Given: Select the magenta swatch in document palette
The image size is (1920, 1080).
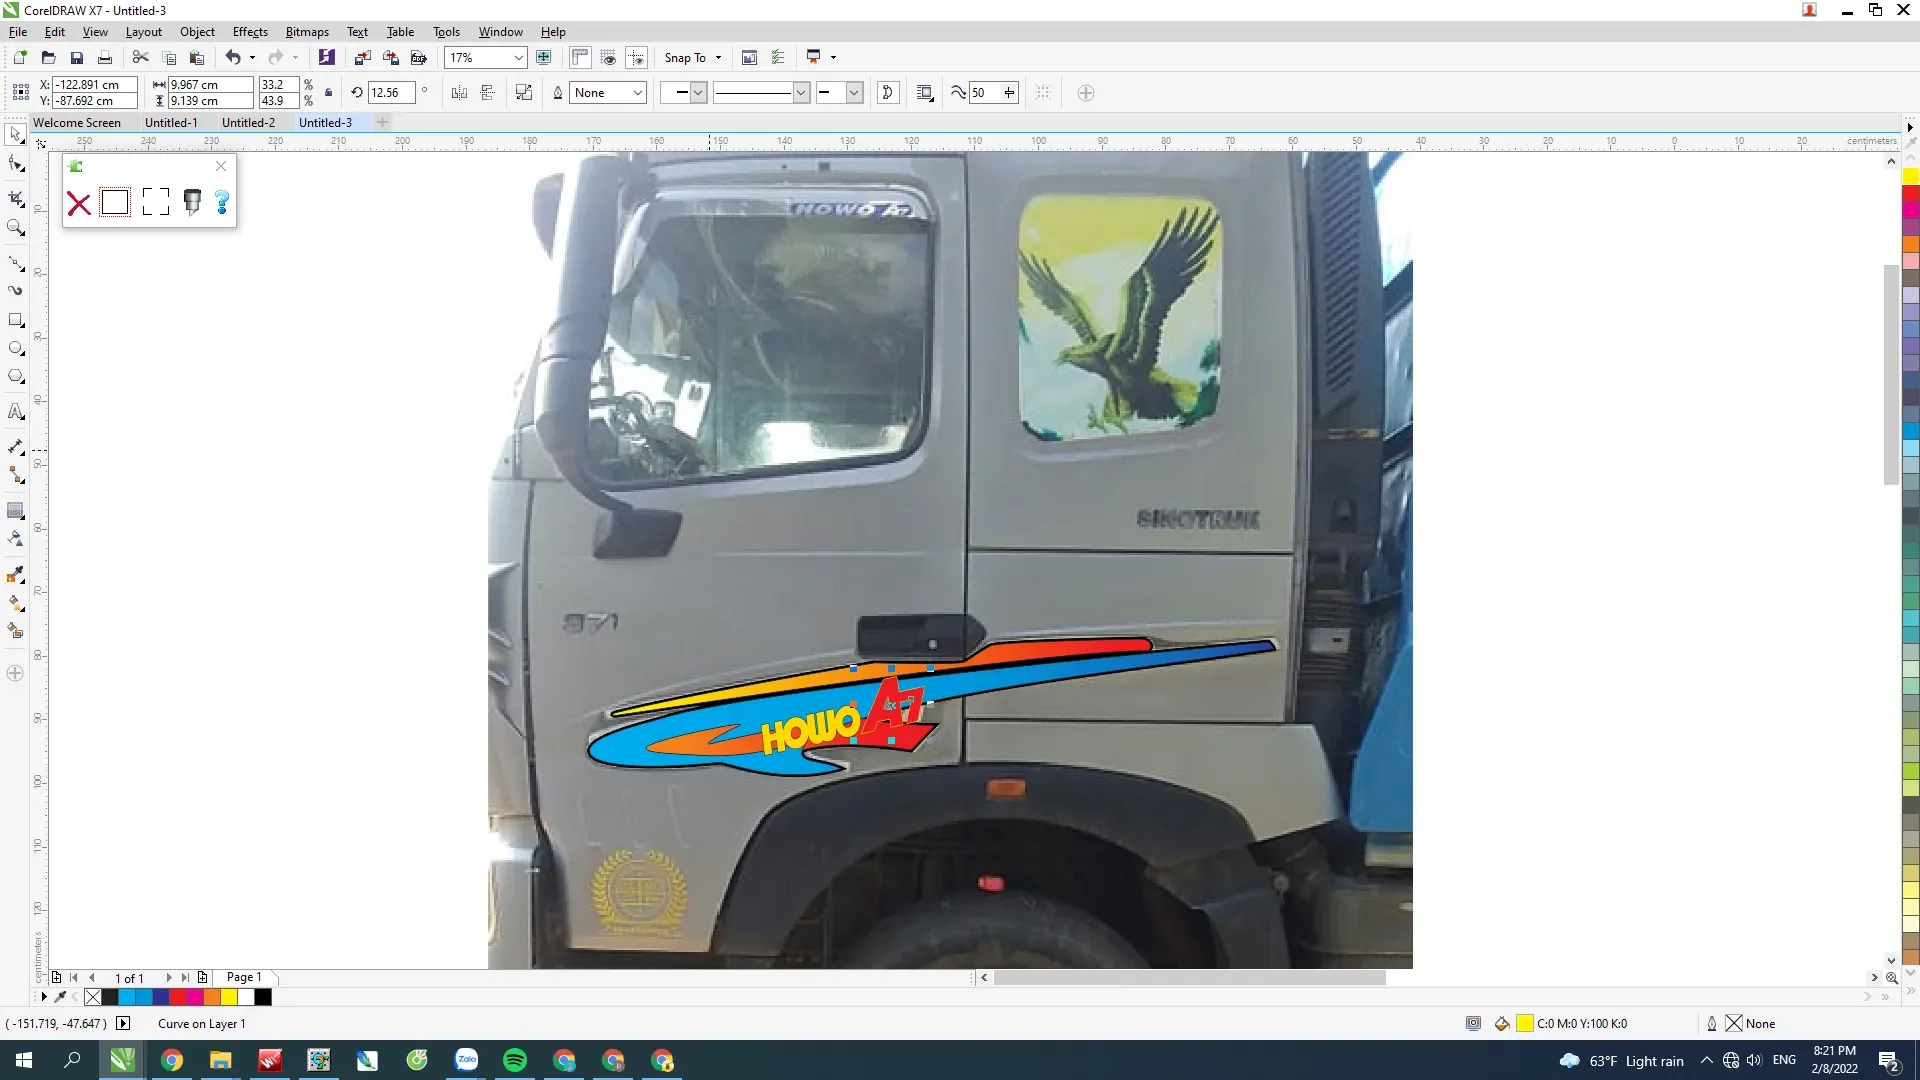Looking at the screenshot, I should tap(195, 997).
